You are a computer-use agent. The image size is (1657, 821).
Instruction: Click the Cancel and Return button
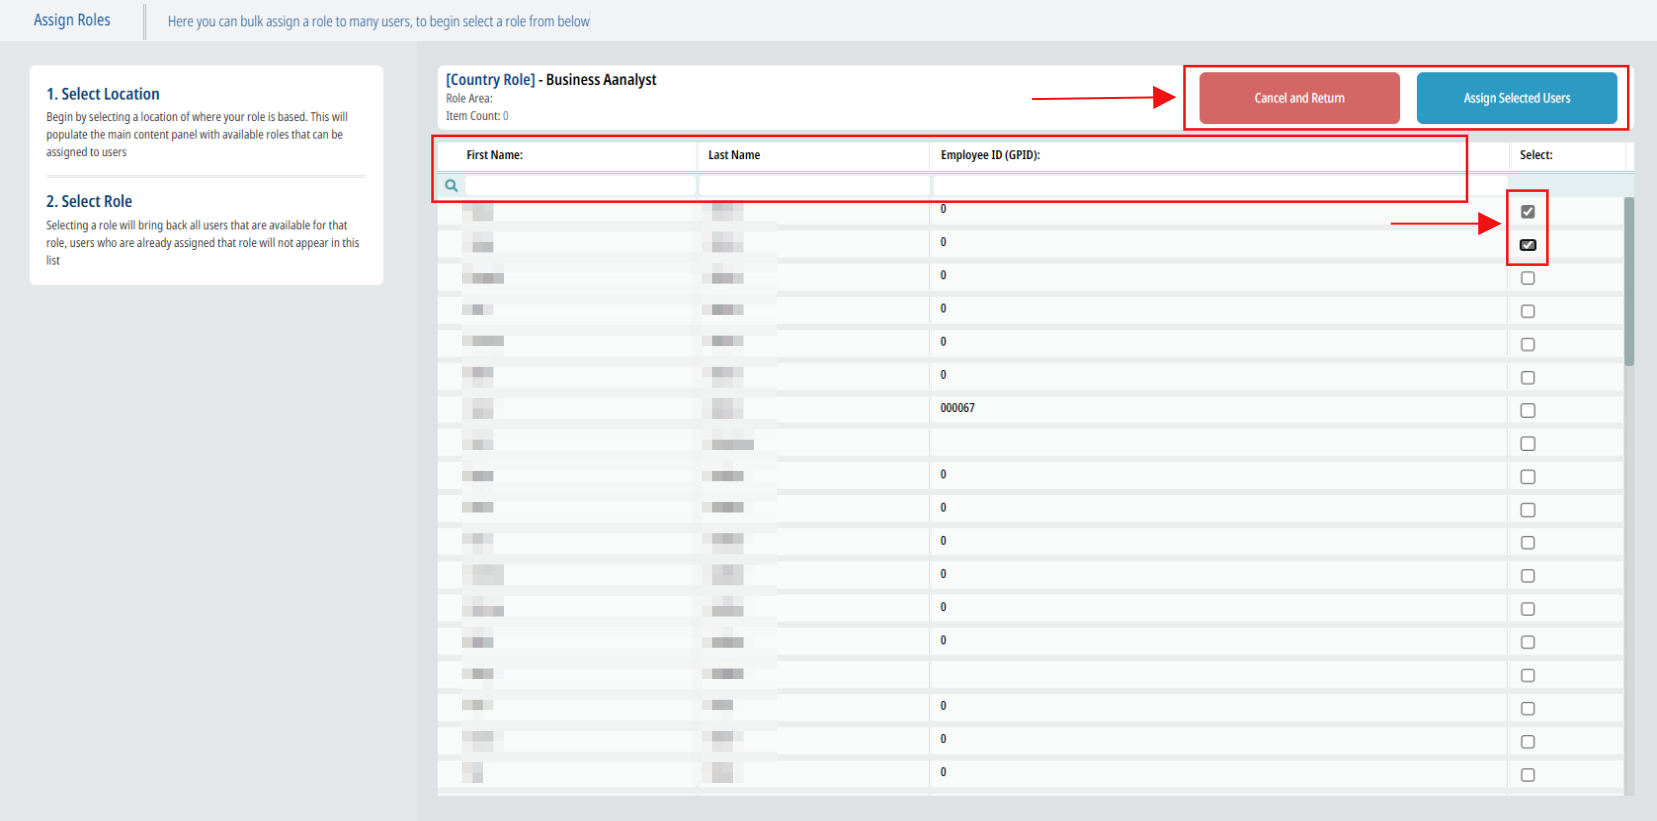[1299, 98]
